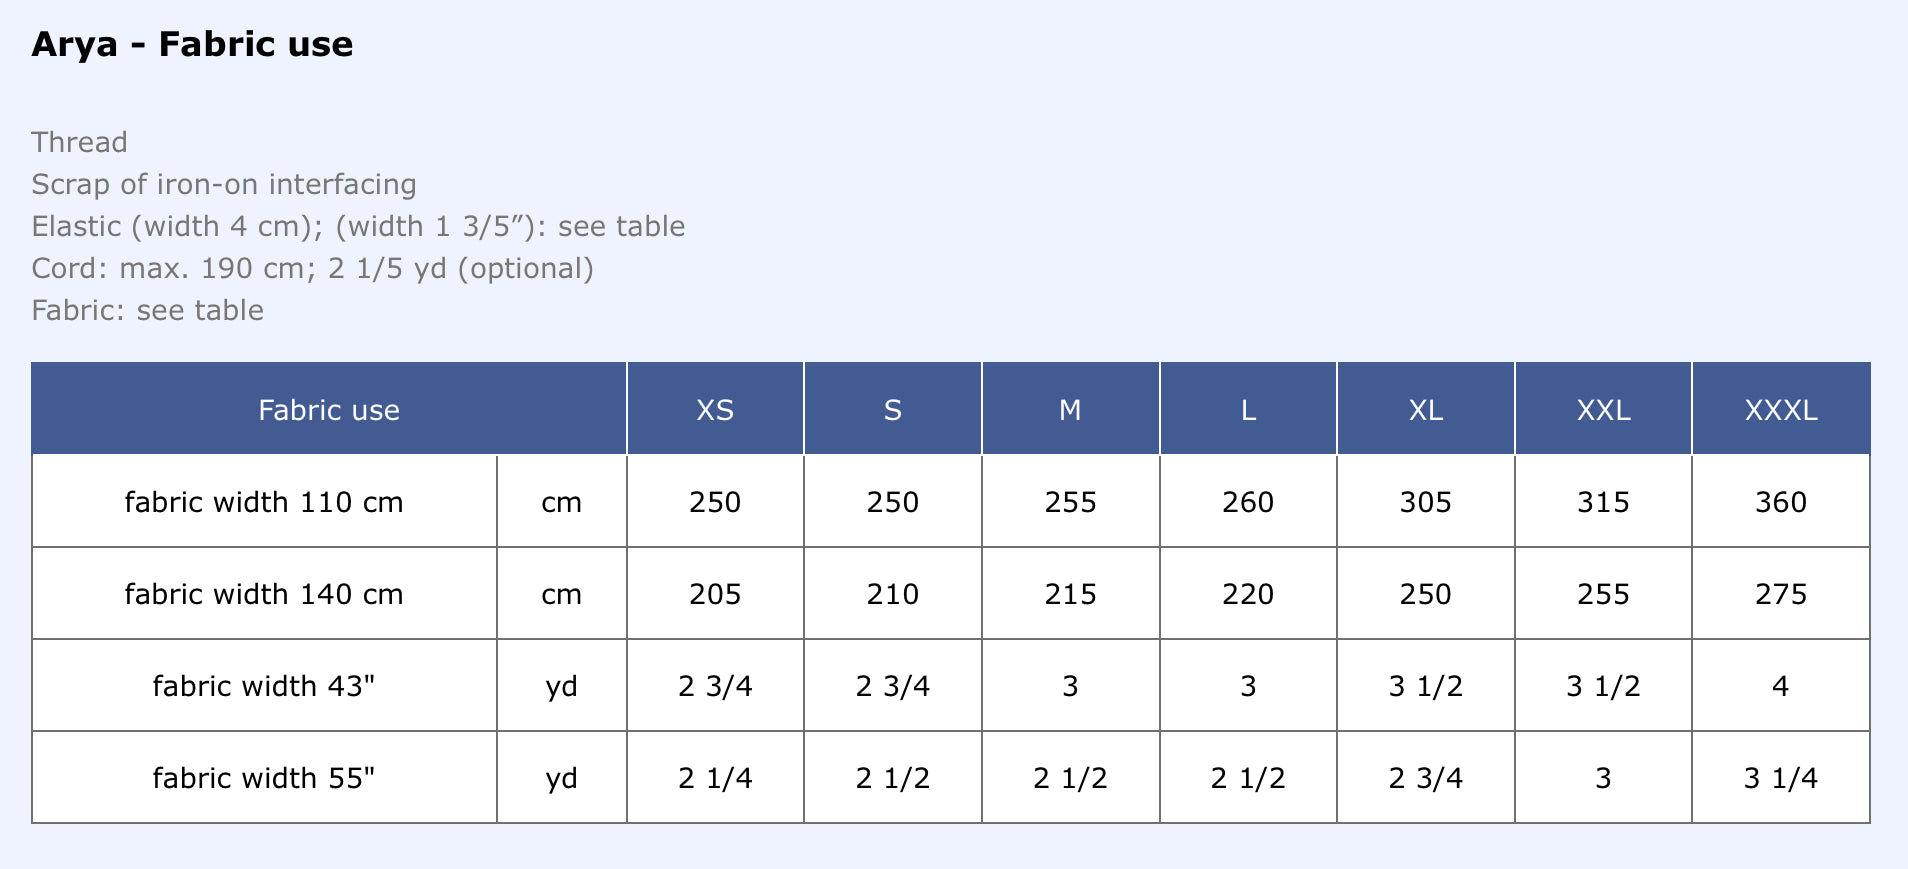Click the 'Cord: max. 190 cm' line
This screenshot has height=869, width=1908.
[312, 268]
